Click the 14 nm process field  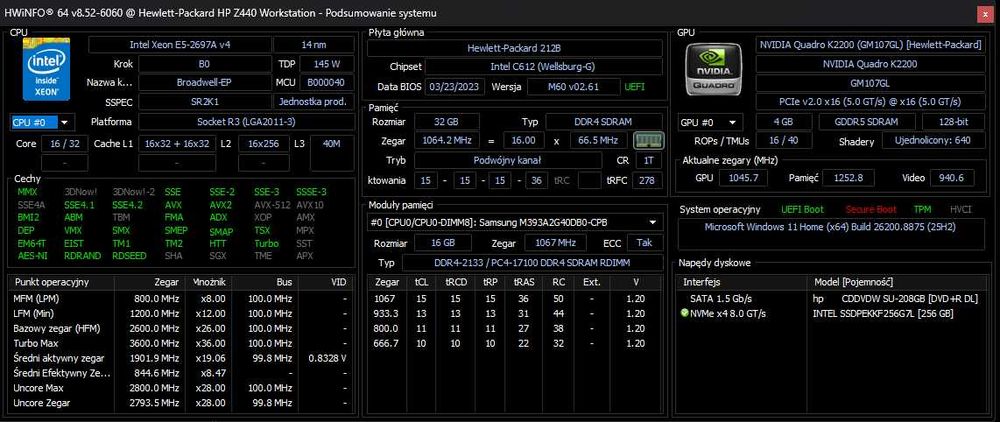pyautogui.click(x=314, y=45)
